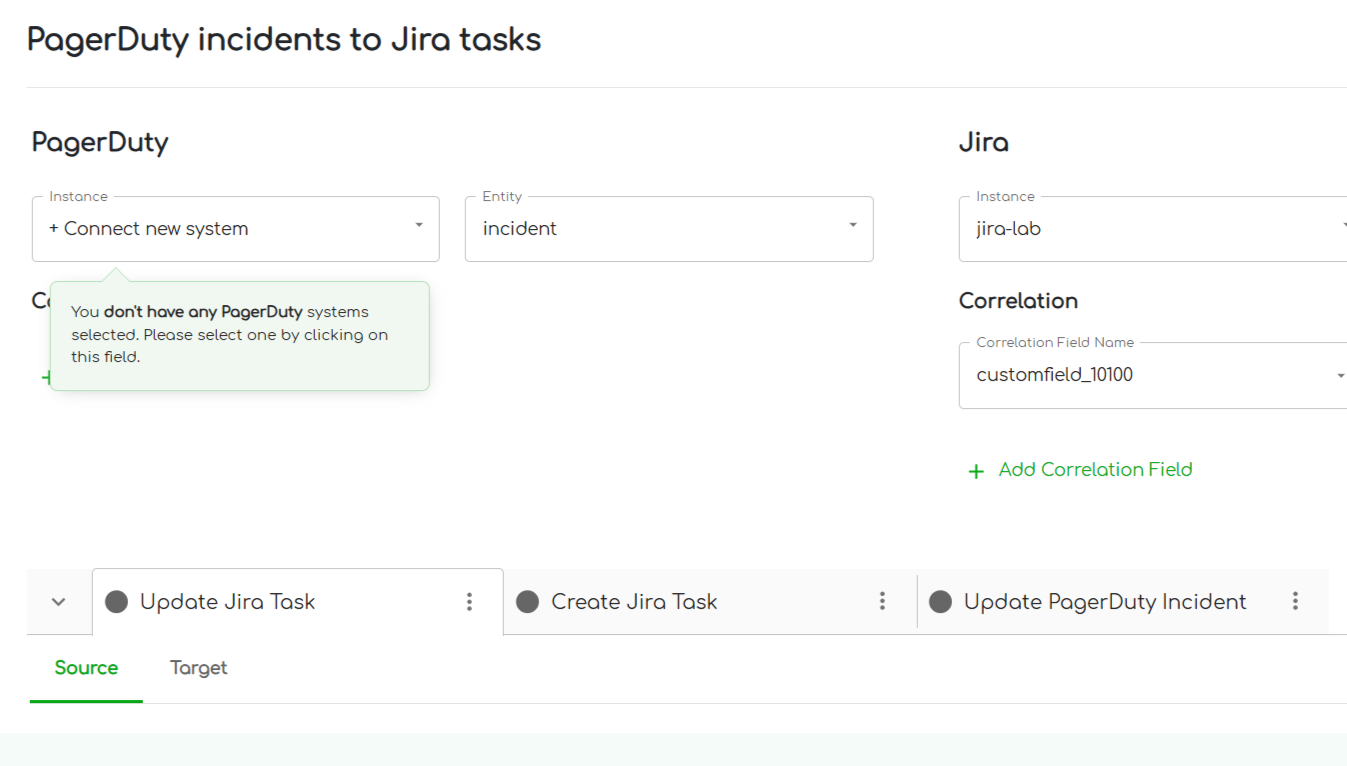The image size is (1347, 766).
Task: Click the Add Correlation Field link
Action: (x=1095, y=470)
